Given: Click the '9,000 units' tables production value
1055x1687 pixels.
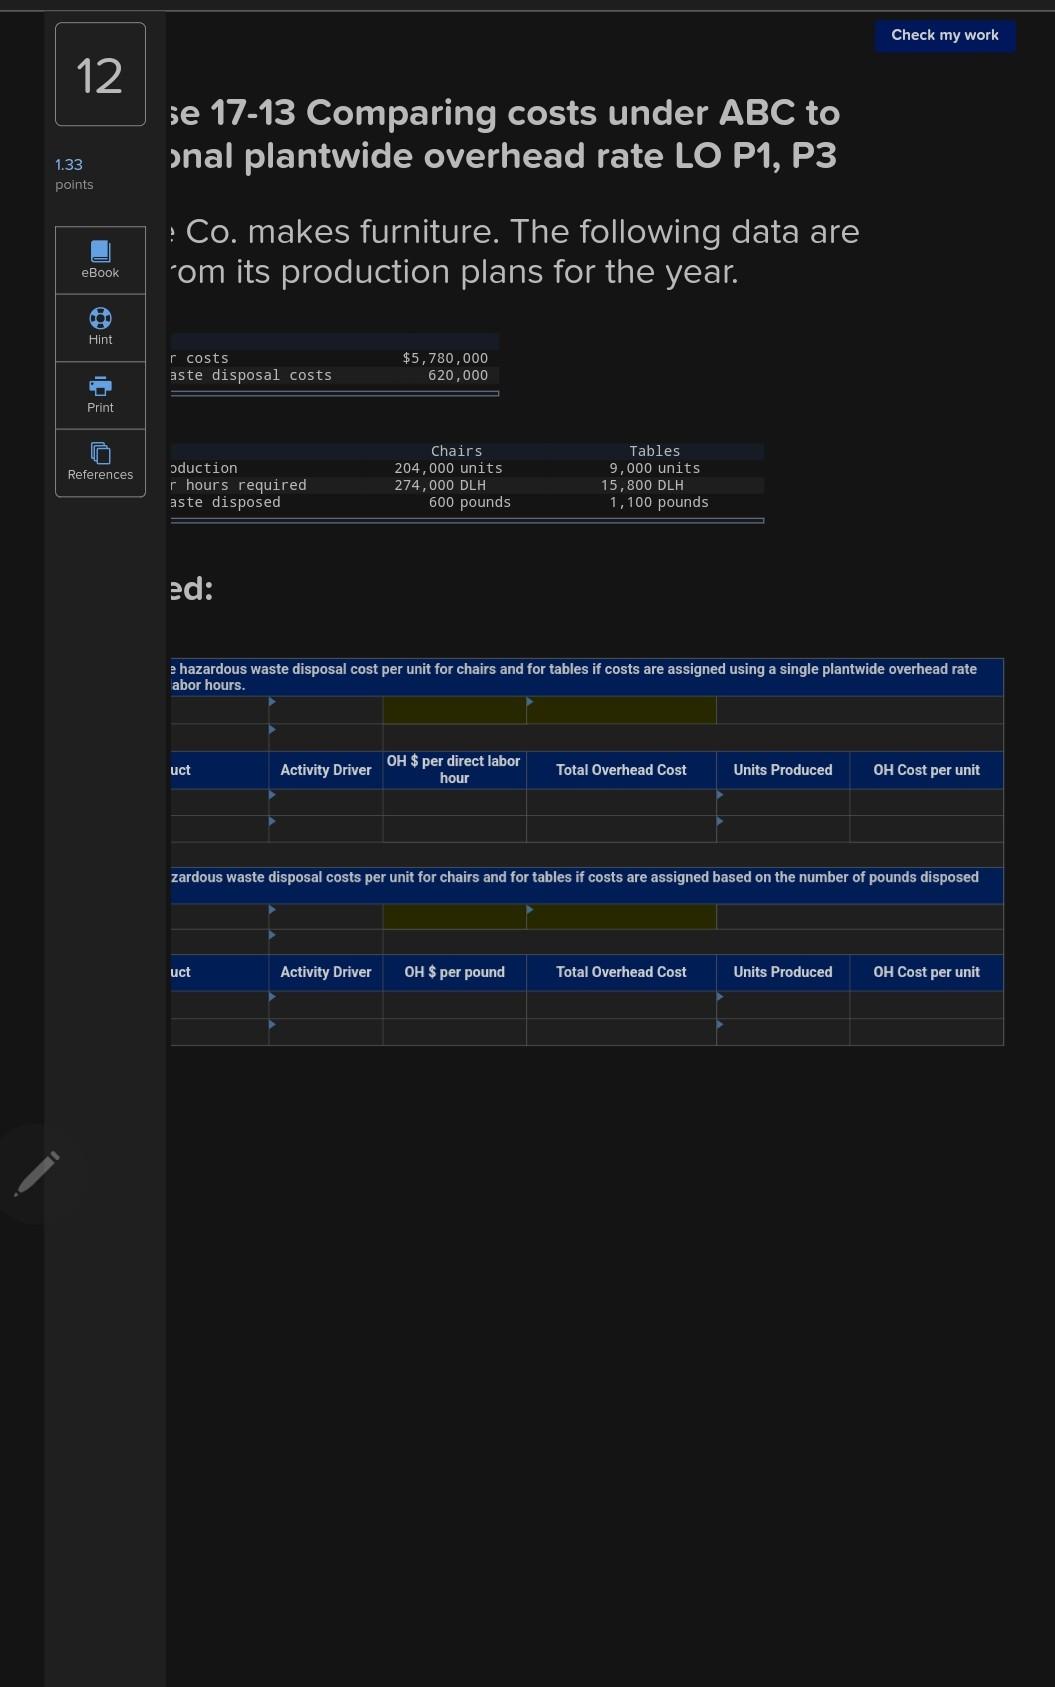Looking at the screenshot, I should coord(655,468).
